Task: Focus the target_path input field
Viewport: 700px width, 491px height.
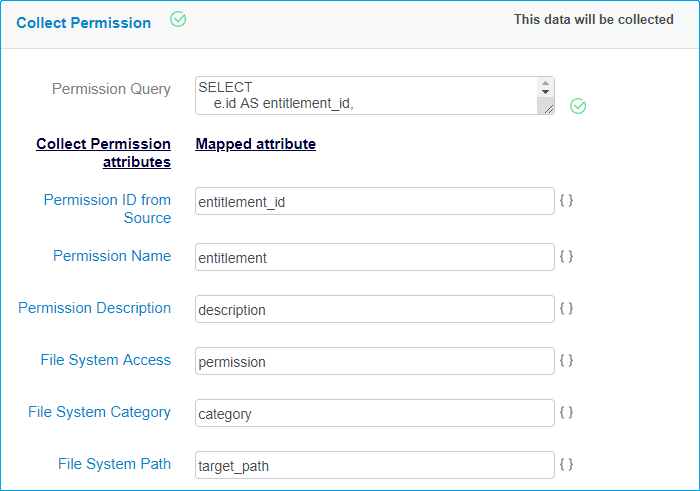Action: (374, 465)
